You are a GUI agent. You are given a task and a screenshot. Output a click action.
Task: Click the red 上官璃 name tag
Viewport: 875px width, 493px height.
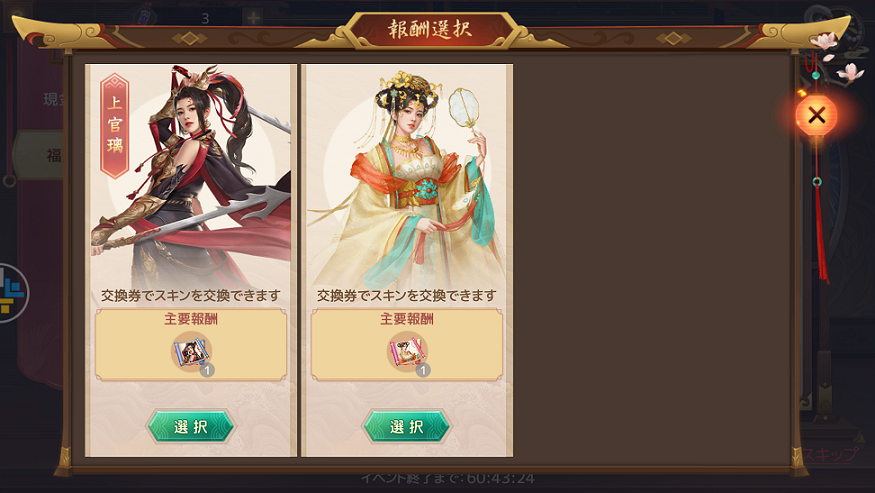pos(114,126)
